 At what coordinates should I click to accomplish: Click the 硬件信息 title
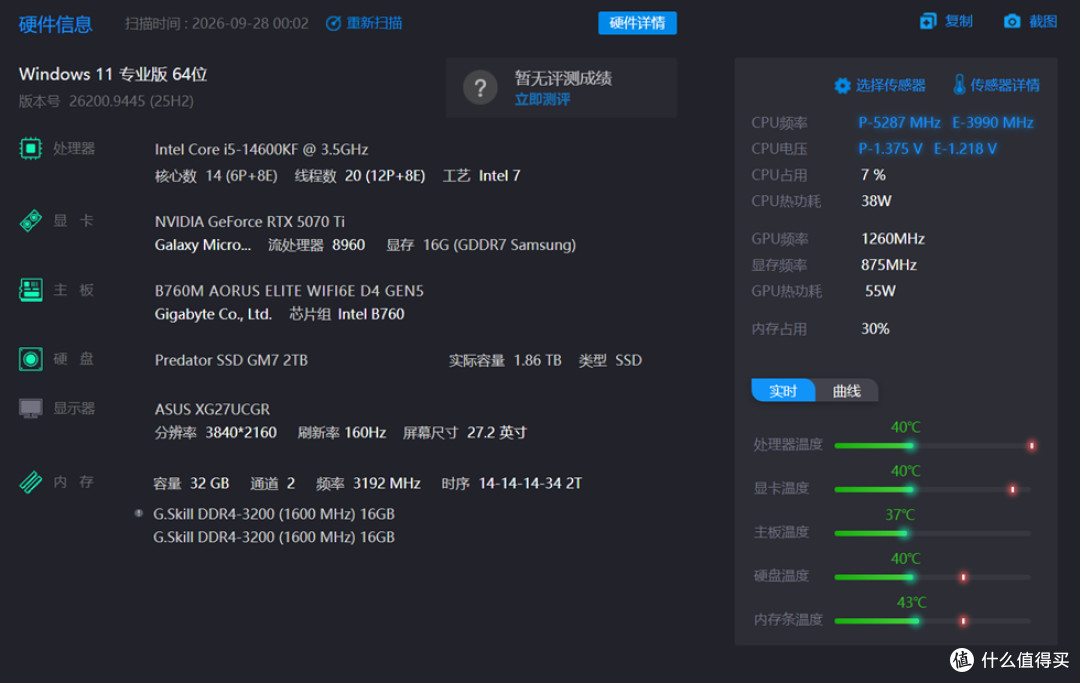(55, 25)
